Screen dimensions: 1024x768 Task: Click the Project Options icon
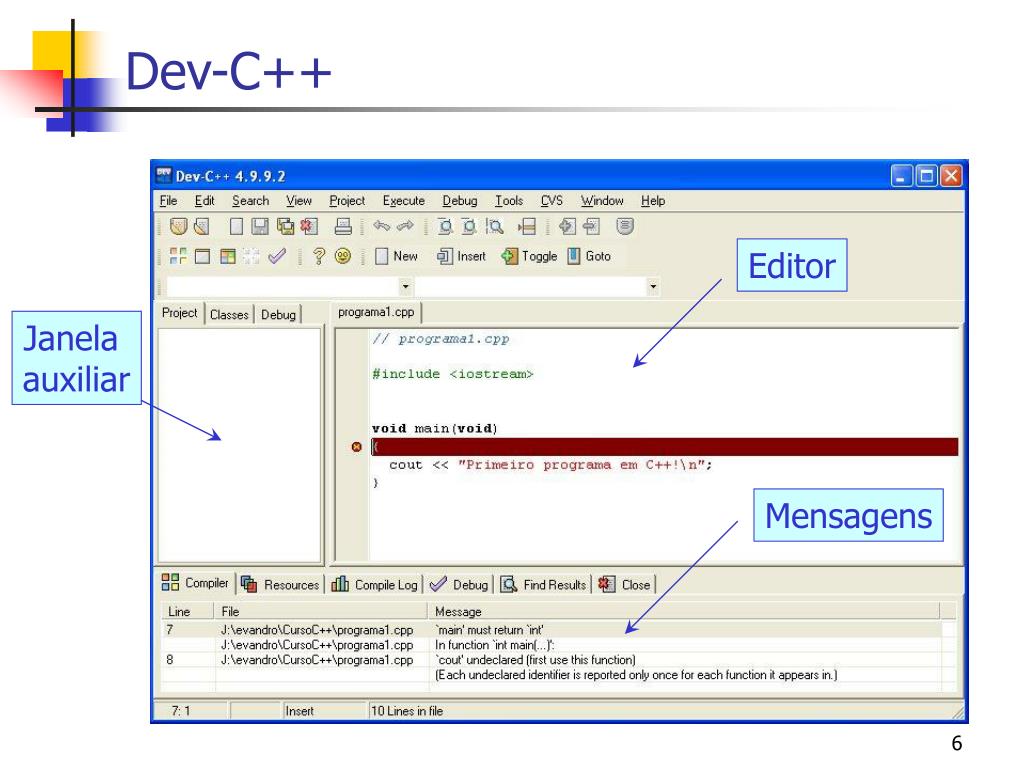[x=625, y=227]
